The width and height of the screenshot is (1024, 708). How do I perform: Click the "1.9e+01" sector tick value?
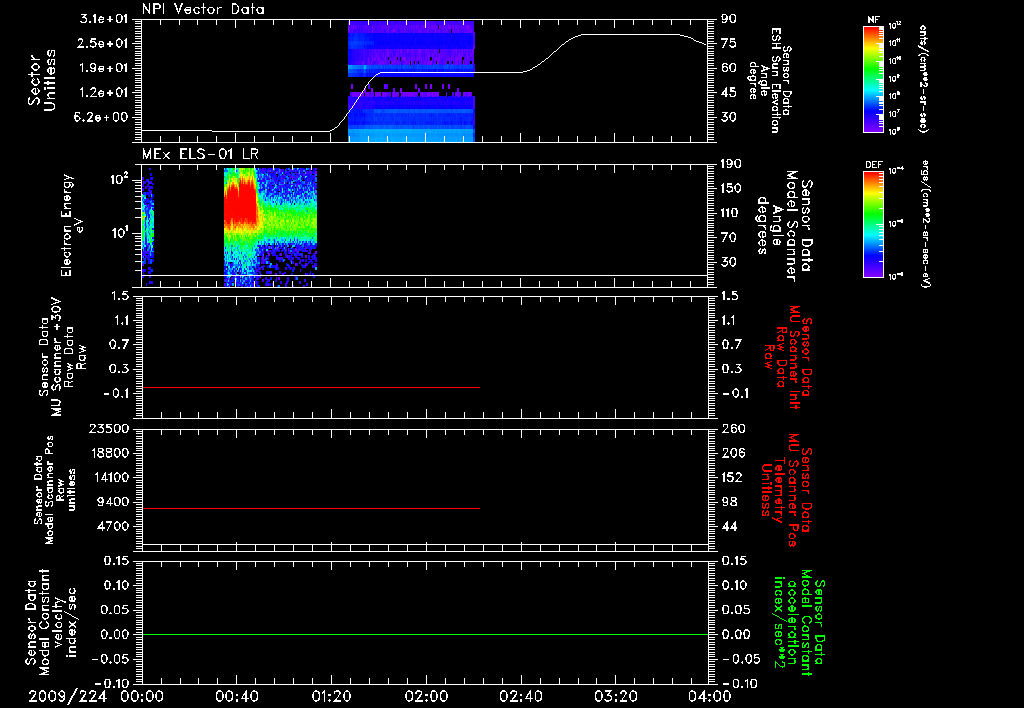pyautogui.click(x=104, y=68)
